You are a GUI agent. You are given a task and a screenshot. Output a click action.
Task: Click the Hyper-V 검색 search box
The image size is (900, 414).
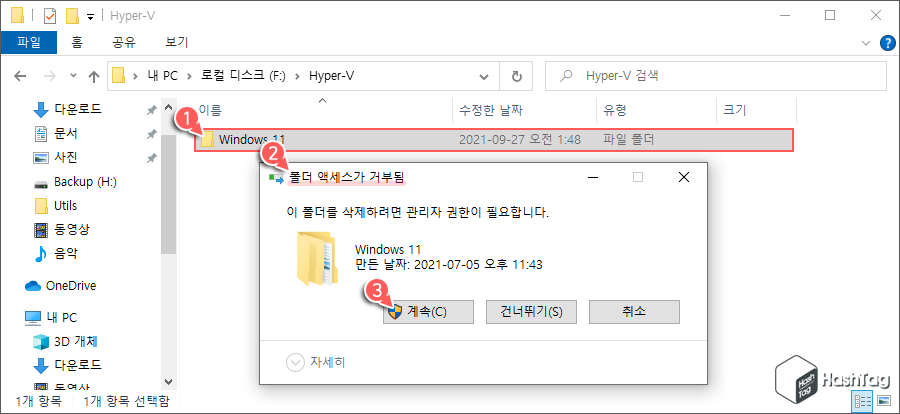(x=717, y=76)
